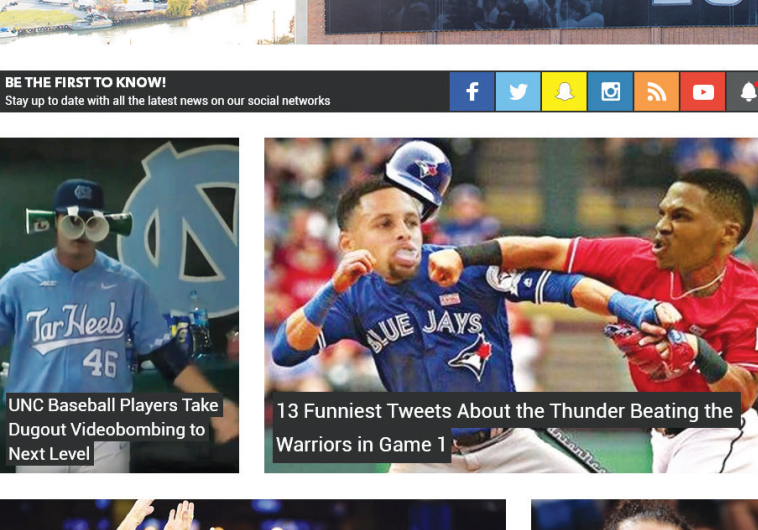Screen dimensions: 758x530
Task: Subscribe via the orange RSS feed icon
Action: click(656, 92)
